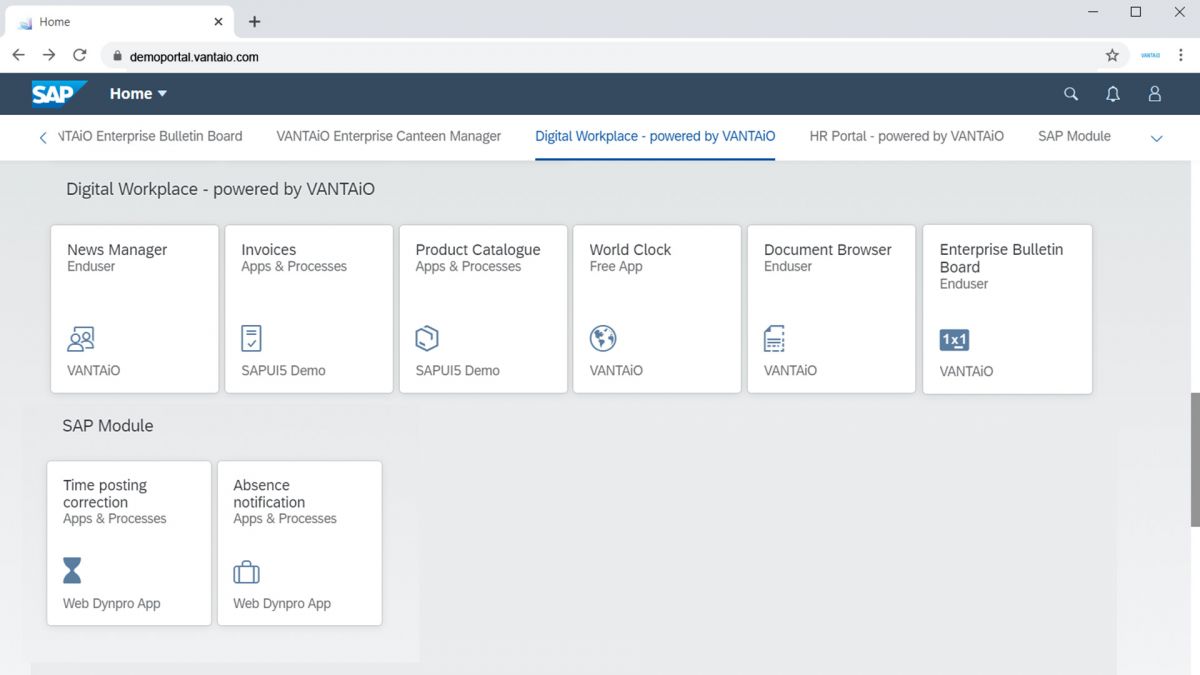Reload the page in browser
1200x675 pixels.
(80, 56)
